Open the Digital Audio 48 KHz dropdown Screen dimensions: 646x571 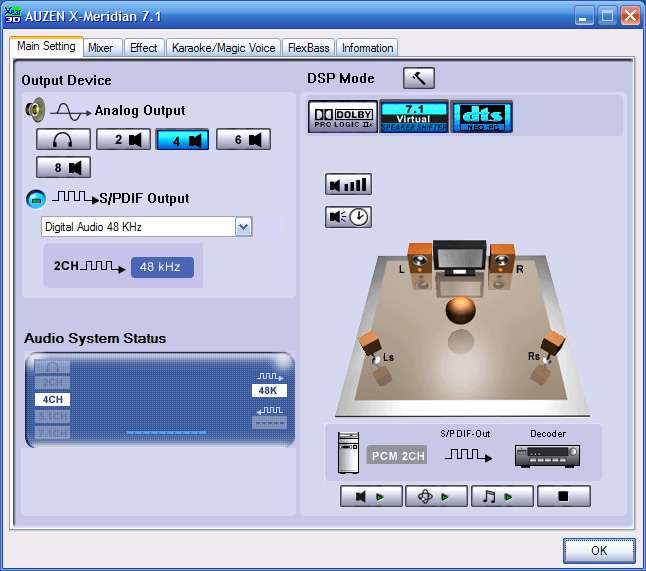click(243, 227)
